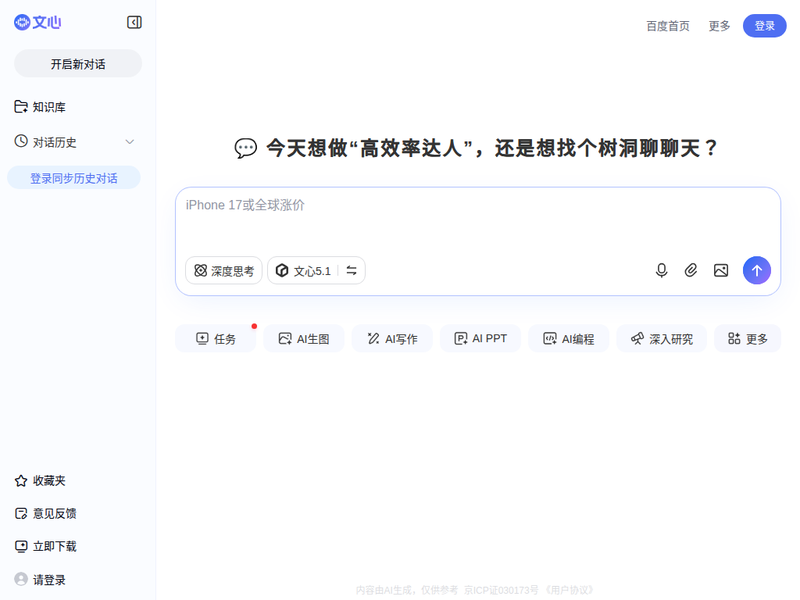Click the 更多 grid icon

[734, 338]
